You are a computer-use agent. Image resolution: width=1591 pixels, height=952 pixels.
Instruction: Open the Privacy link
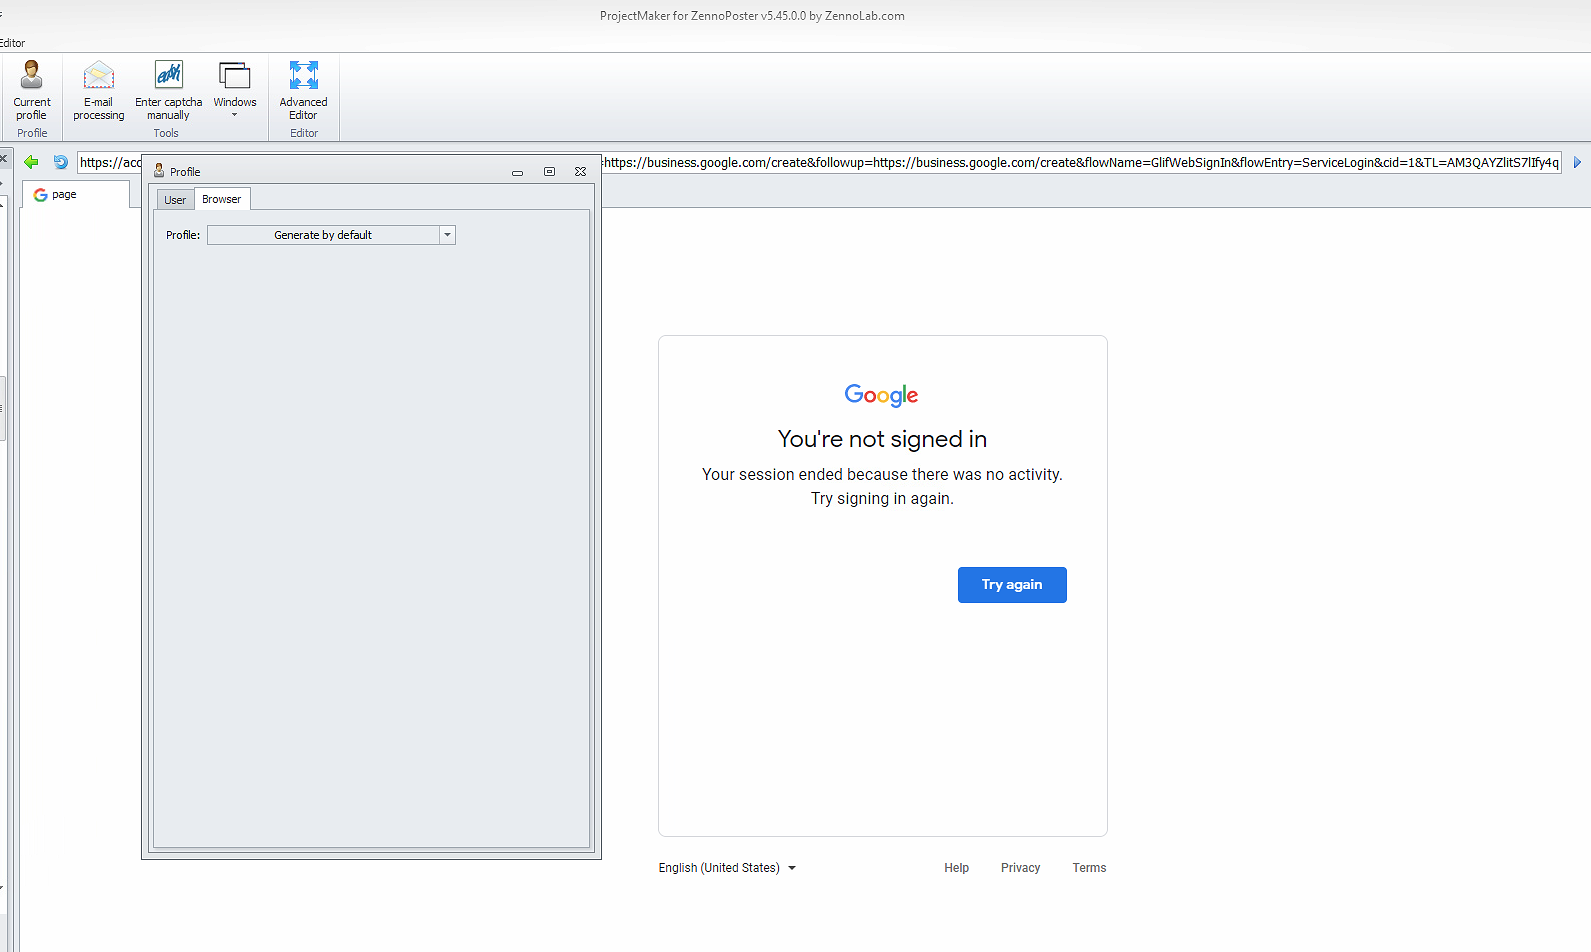pyautogui.click(x=1021, y=868)
